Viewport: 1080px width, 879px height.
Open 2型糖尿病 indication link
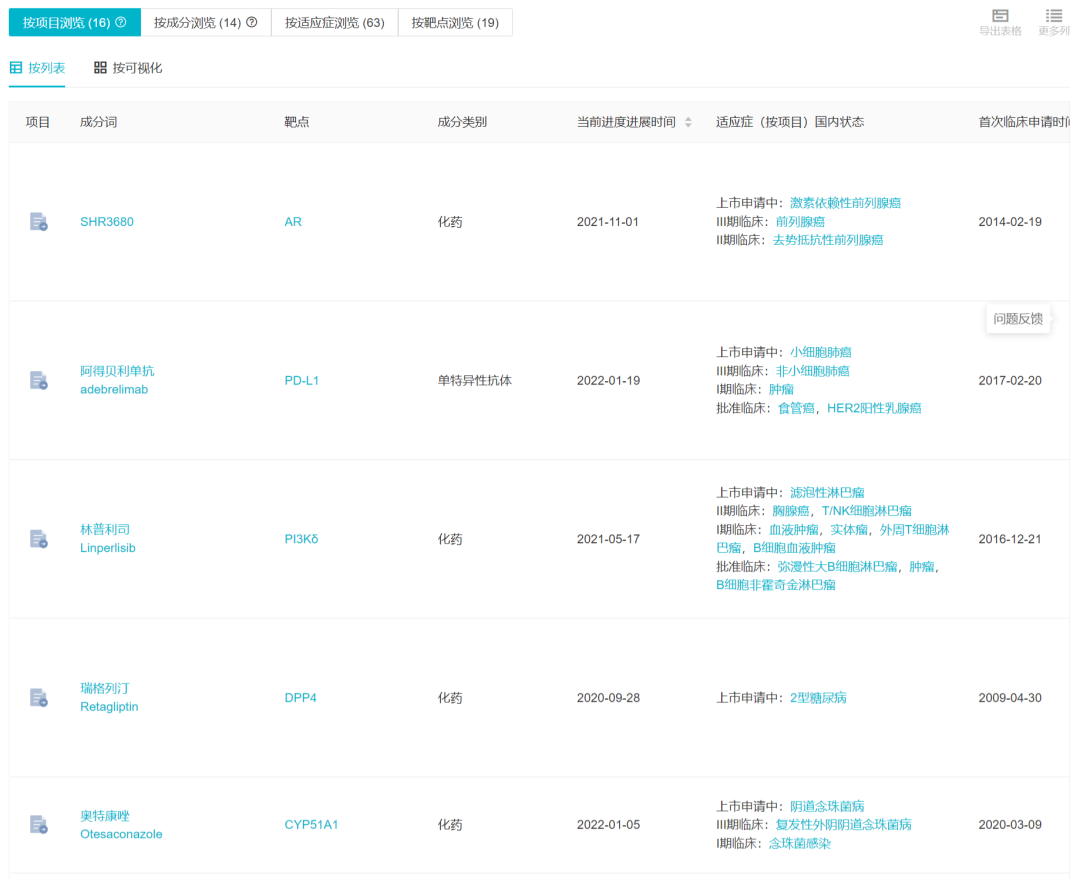coord(818,698)
